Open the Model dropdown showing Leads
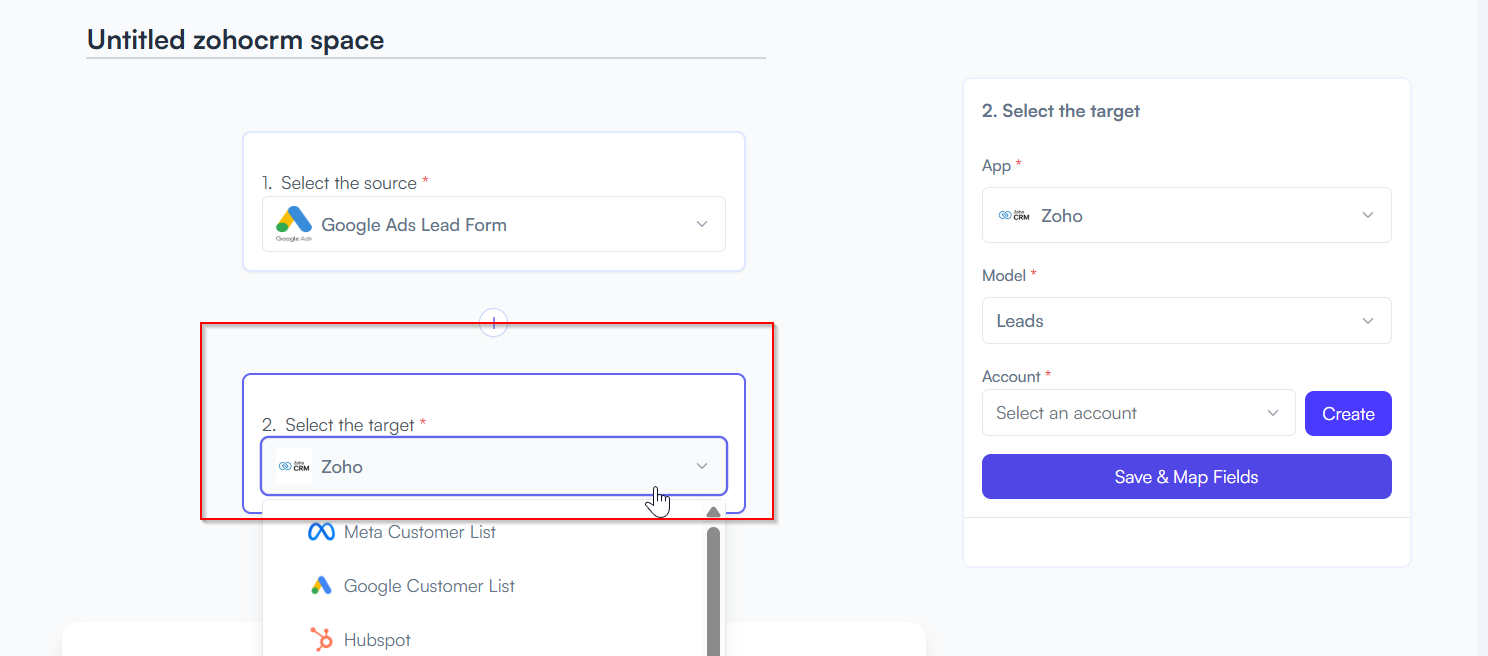Screen dimensions: 1488x656 pos(1187,321)
